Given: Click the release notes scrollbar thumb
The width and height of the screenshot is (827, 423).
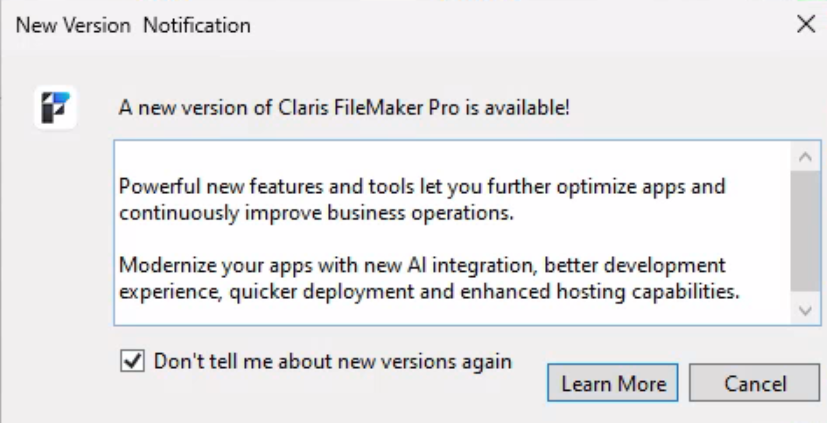Looking at the screenshot, I should coord(805,231).
